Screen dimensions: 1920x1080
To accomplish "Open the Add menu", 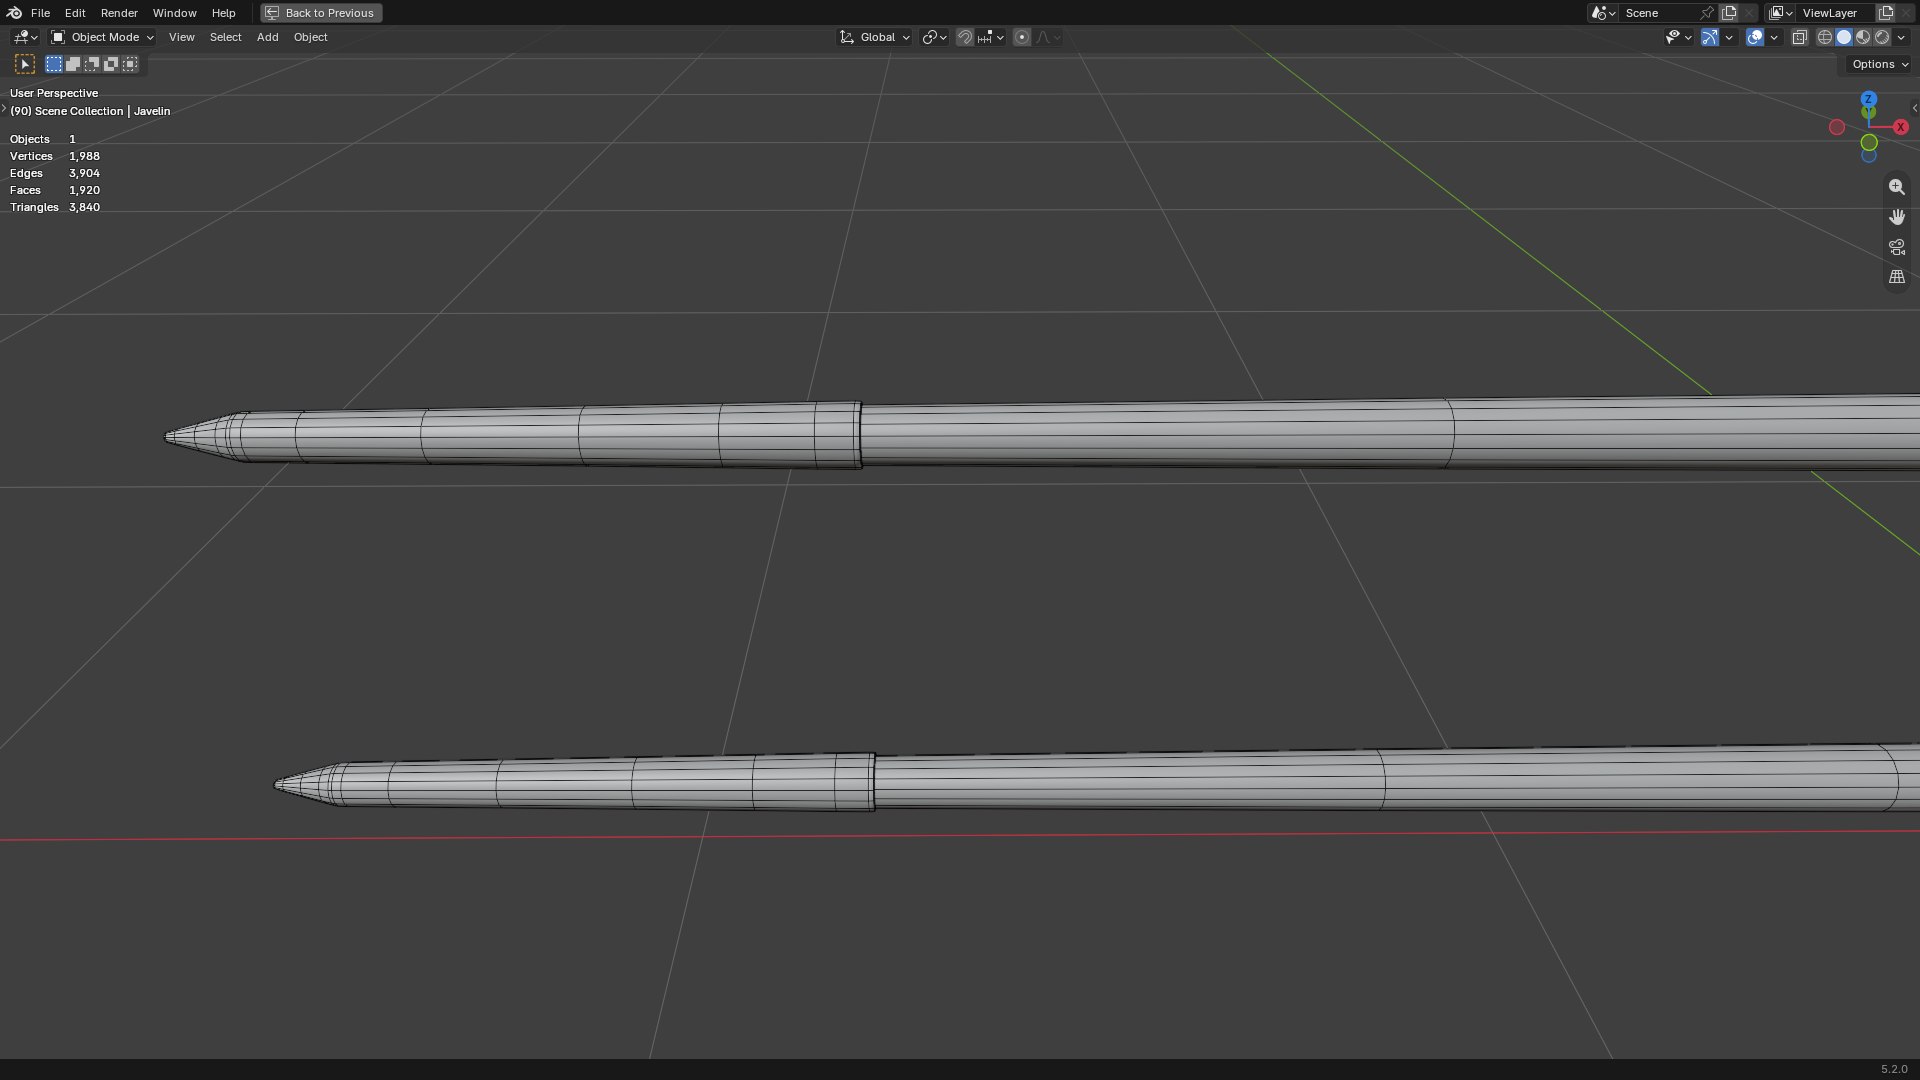I will click(x=267, y=37).
